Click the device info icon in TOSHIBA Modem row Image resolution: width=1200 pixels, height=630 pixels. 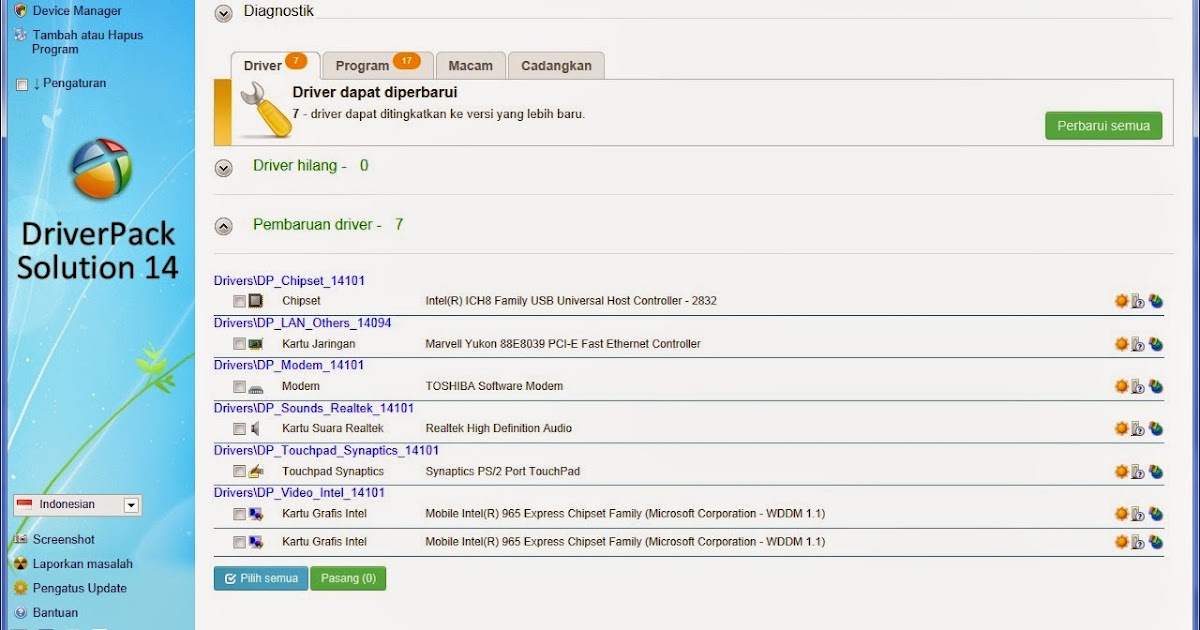1138,387
